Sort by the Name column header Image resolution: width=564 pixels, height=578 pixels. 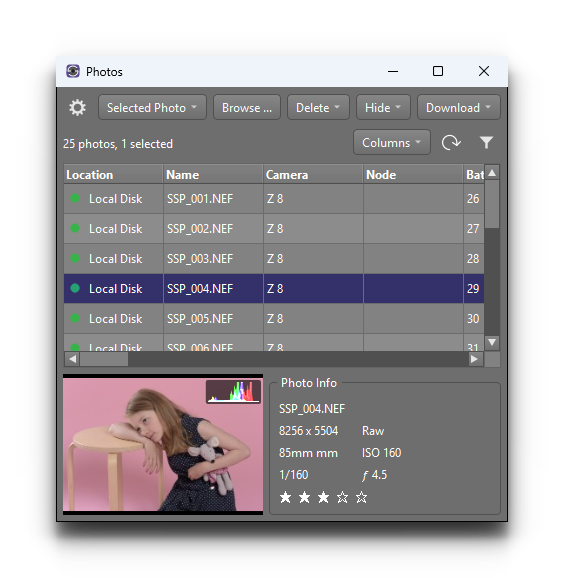tap(213, 174)
